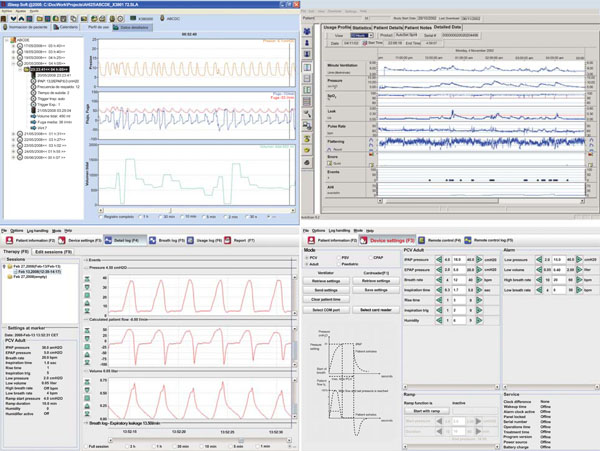
Task: Click the right green arrow for High breath rate
Action: pyautogui.click(x=579, y=280)
